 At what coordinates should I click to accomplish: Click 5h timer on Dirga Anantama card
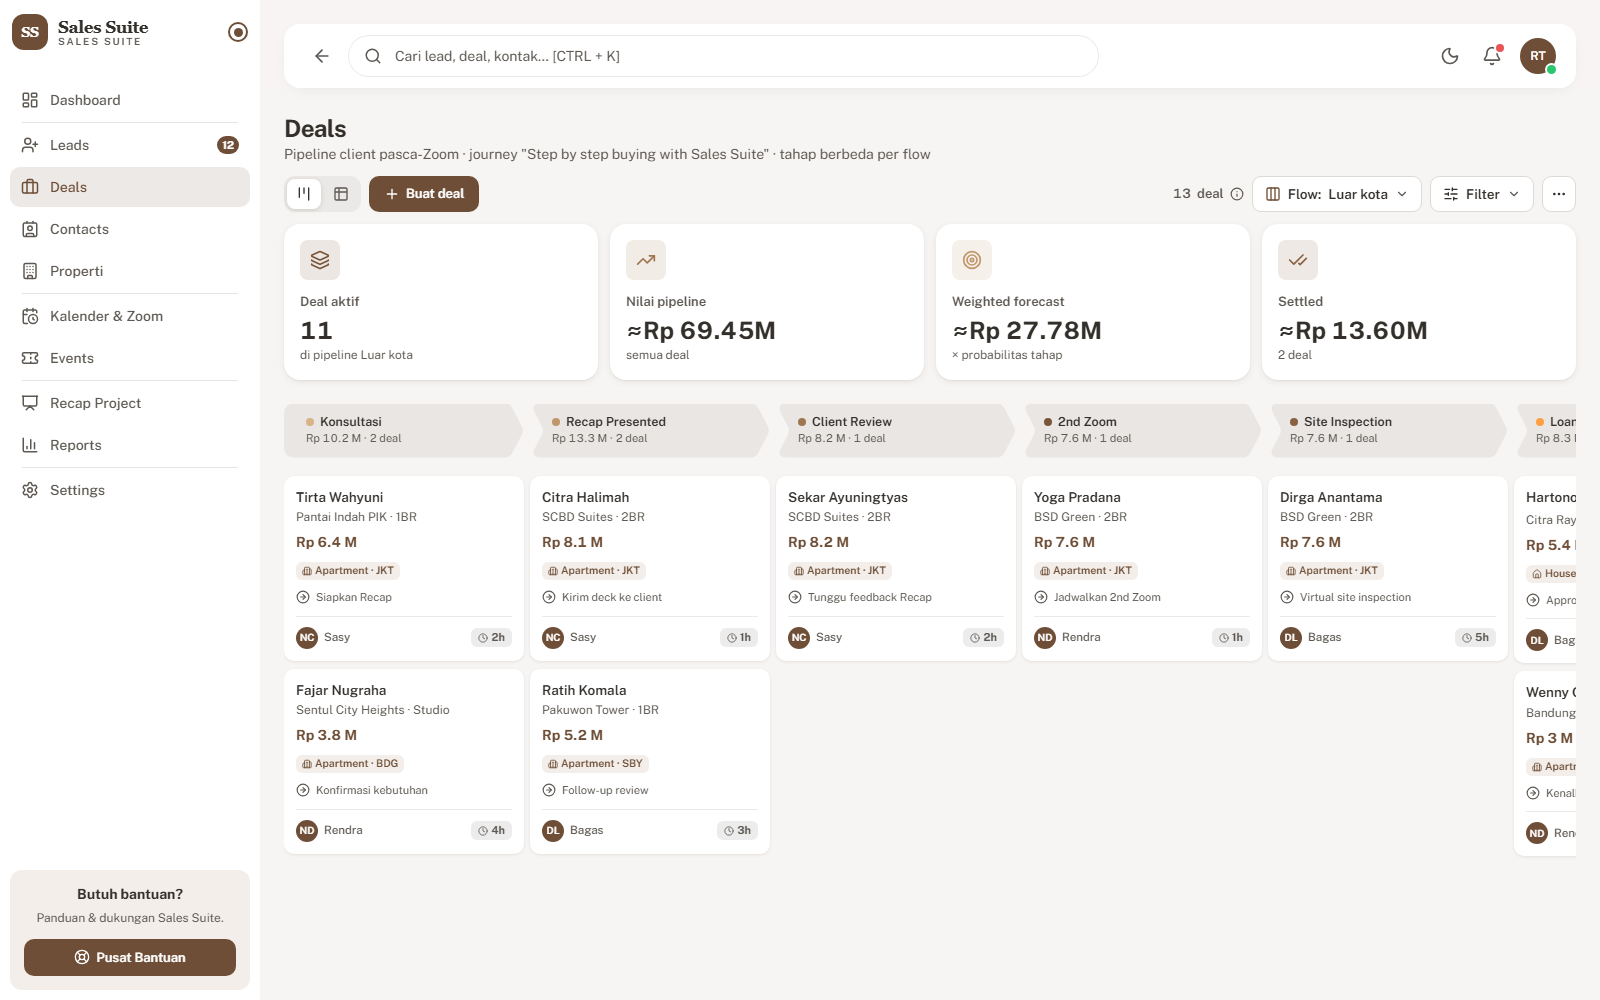coord(1475,637)
